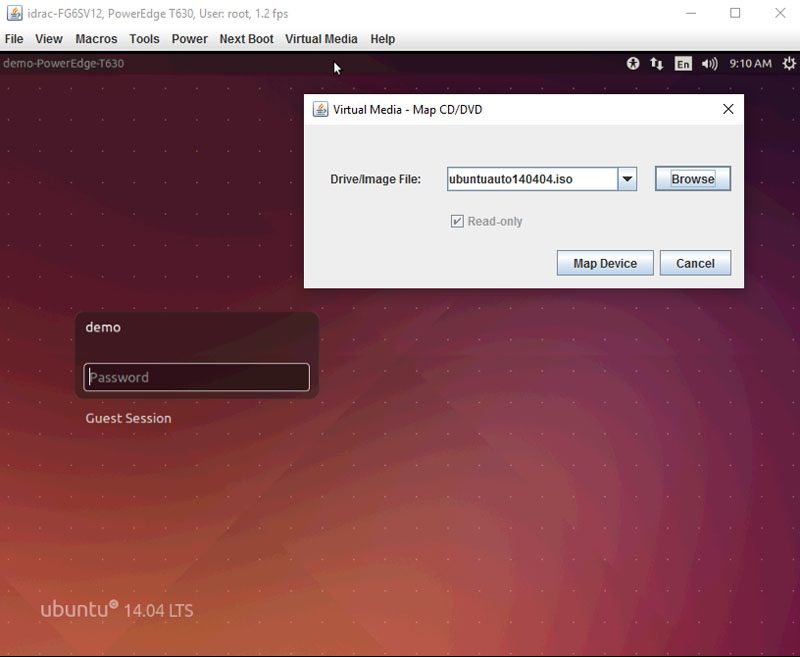Open the Macros menu
This screenshot has width=800, height=657.
point(96,39)
